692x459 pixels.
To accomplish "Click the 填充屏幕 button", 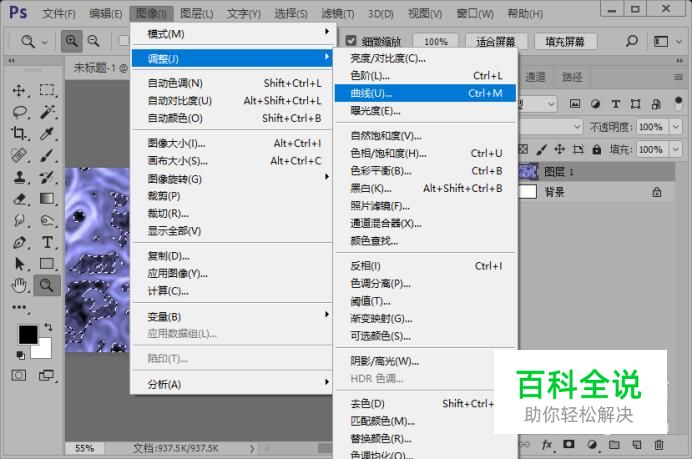I will 565,41.
